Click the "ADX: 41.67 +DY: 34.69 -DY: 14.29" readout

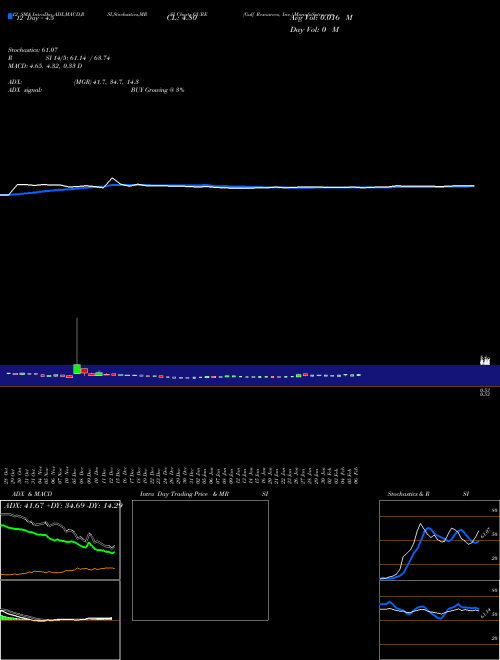point(63,505)
